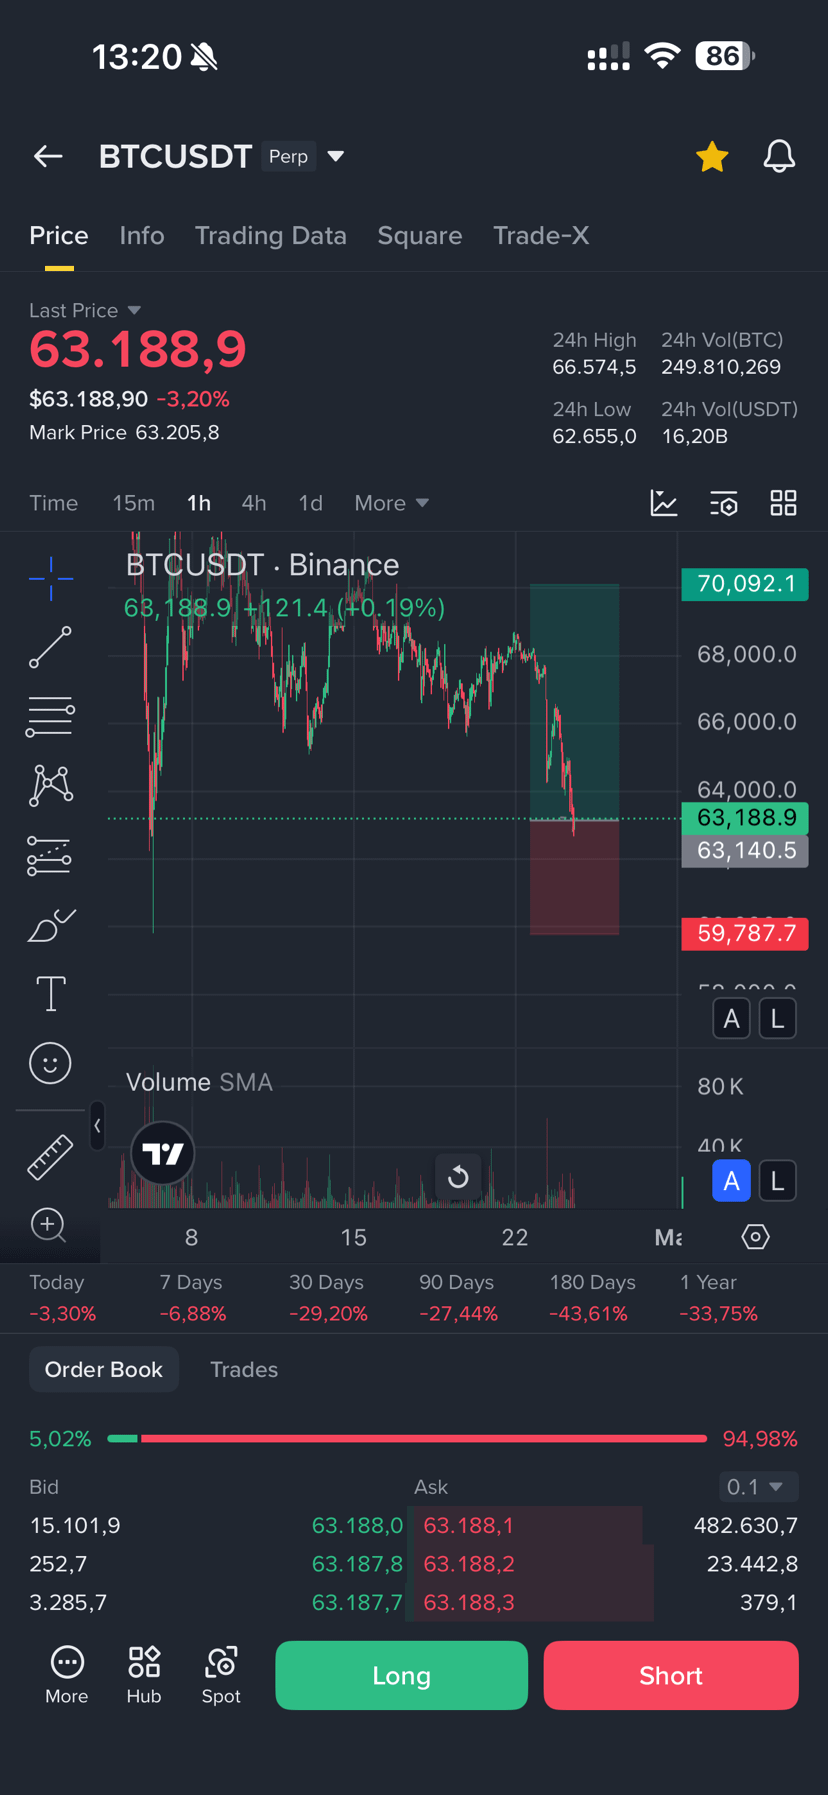This screenshot has height=1795, width=828.
Task: Select the horizontal lines Fibonacci tool
Action: tap(50, 716)
